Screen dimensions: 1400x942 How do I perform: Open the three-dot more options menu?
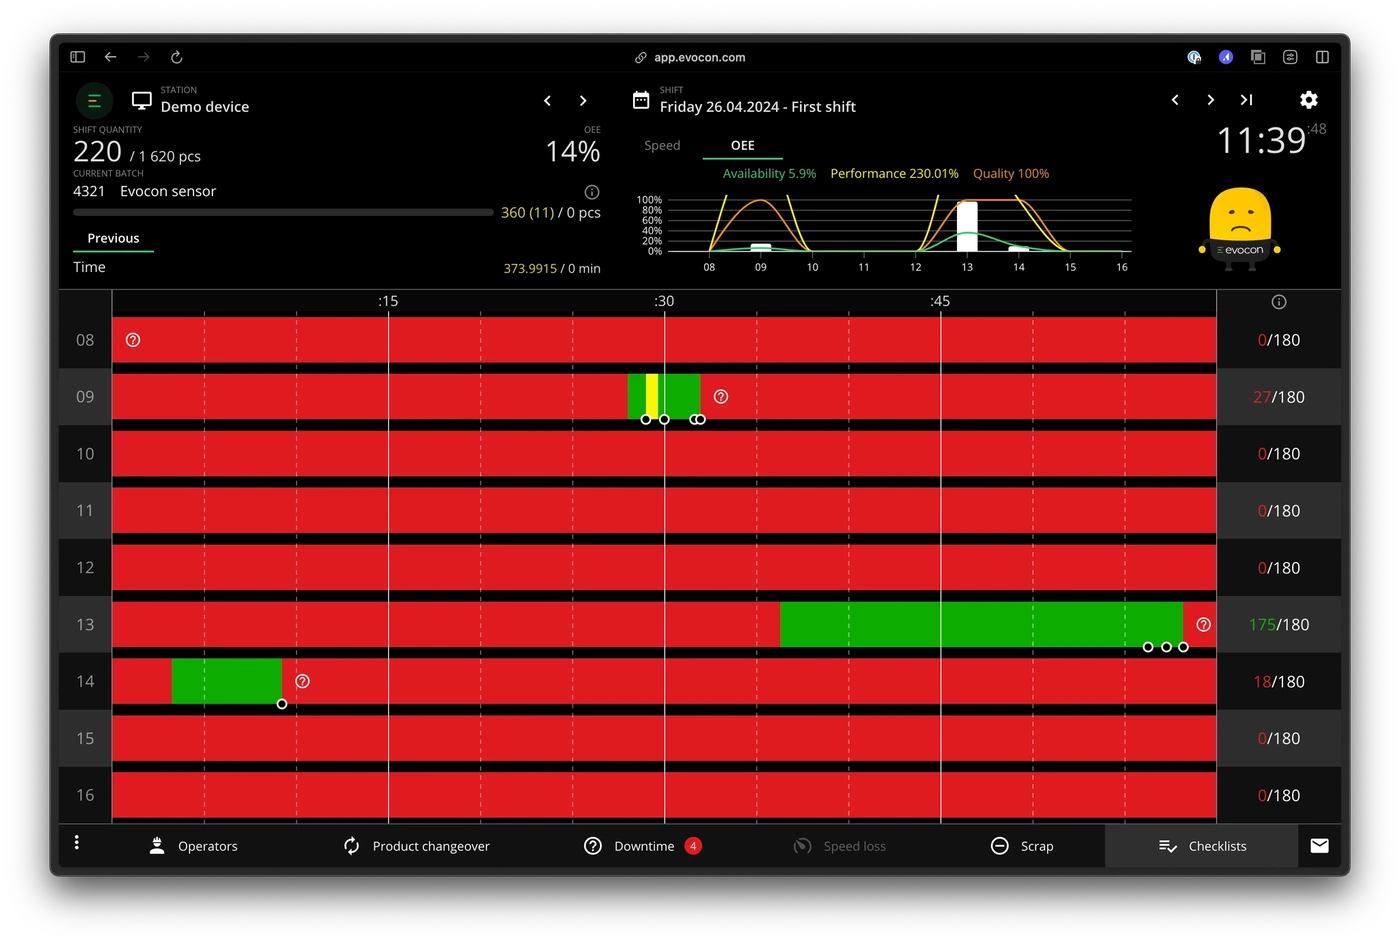pos(77,843)
